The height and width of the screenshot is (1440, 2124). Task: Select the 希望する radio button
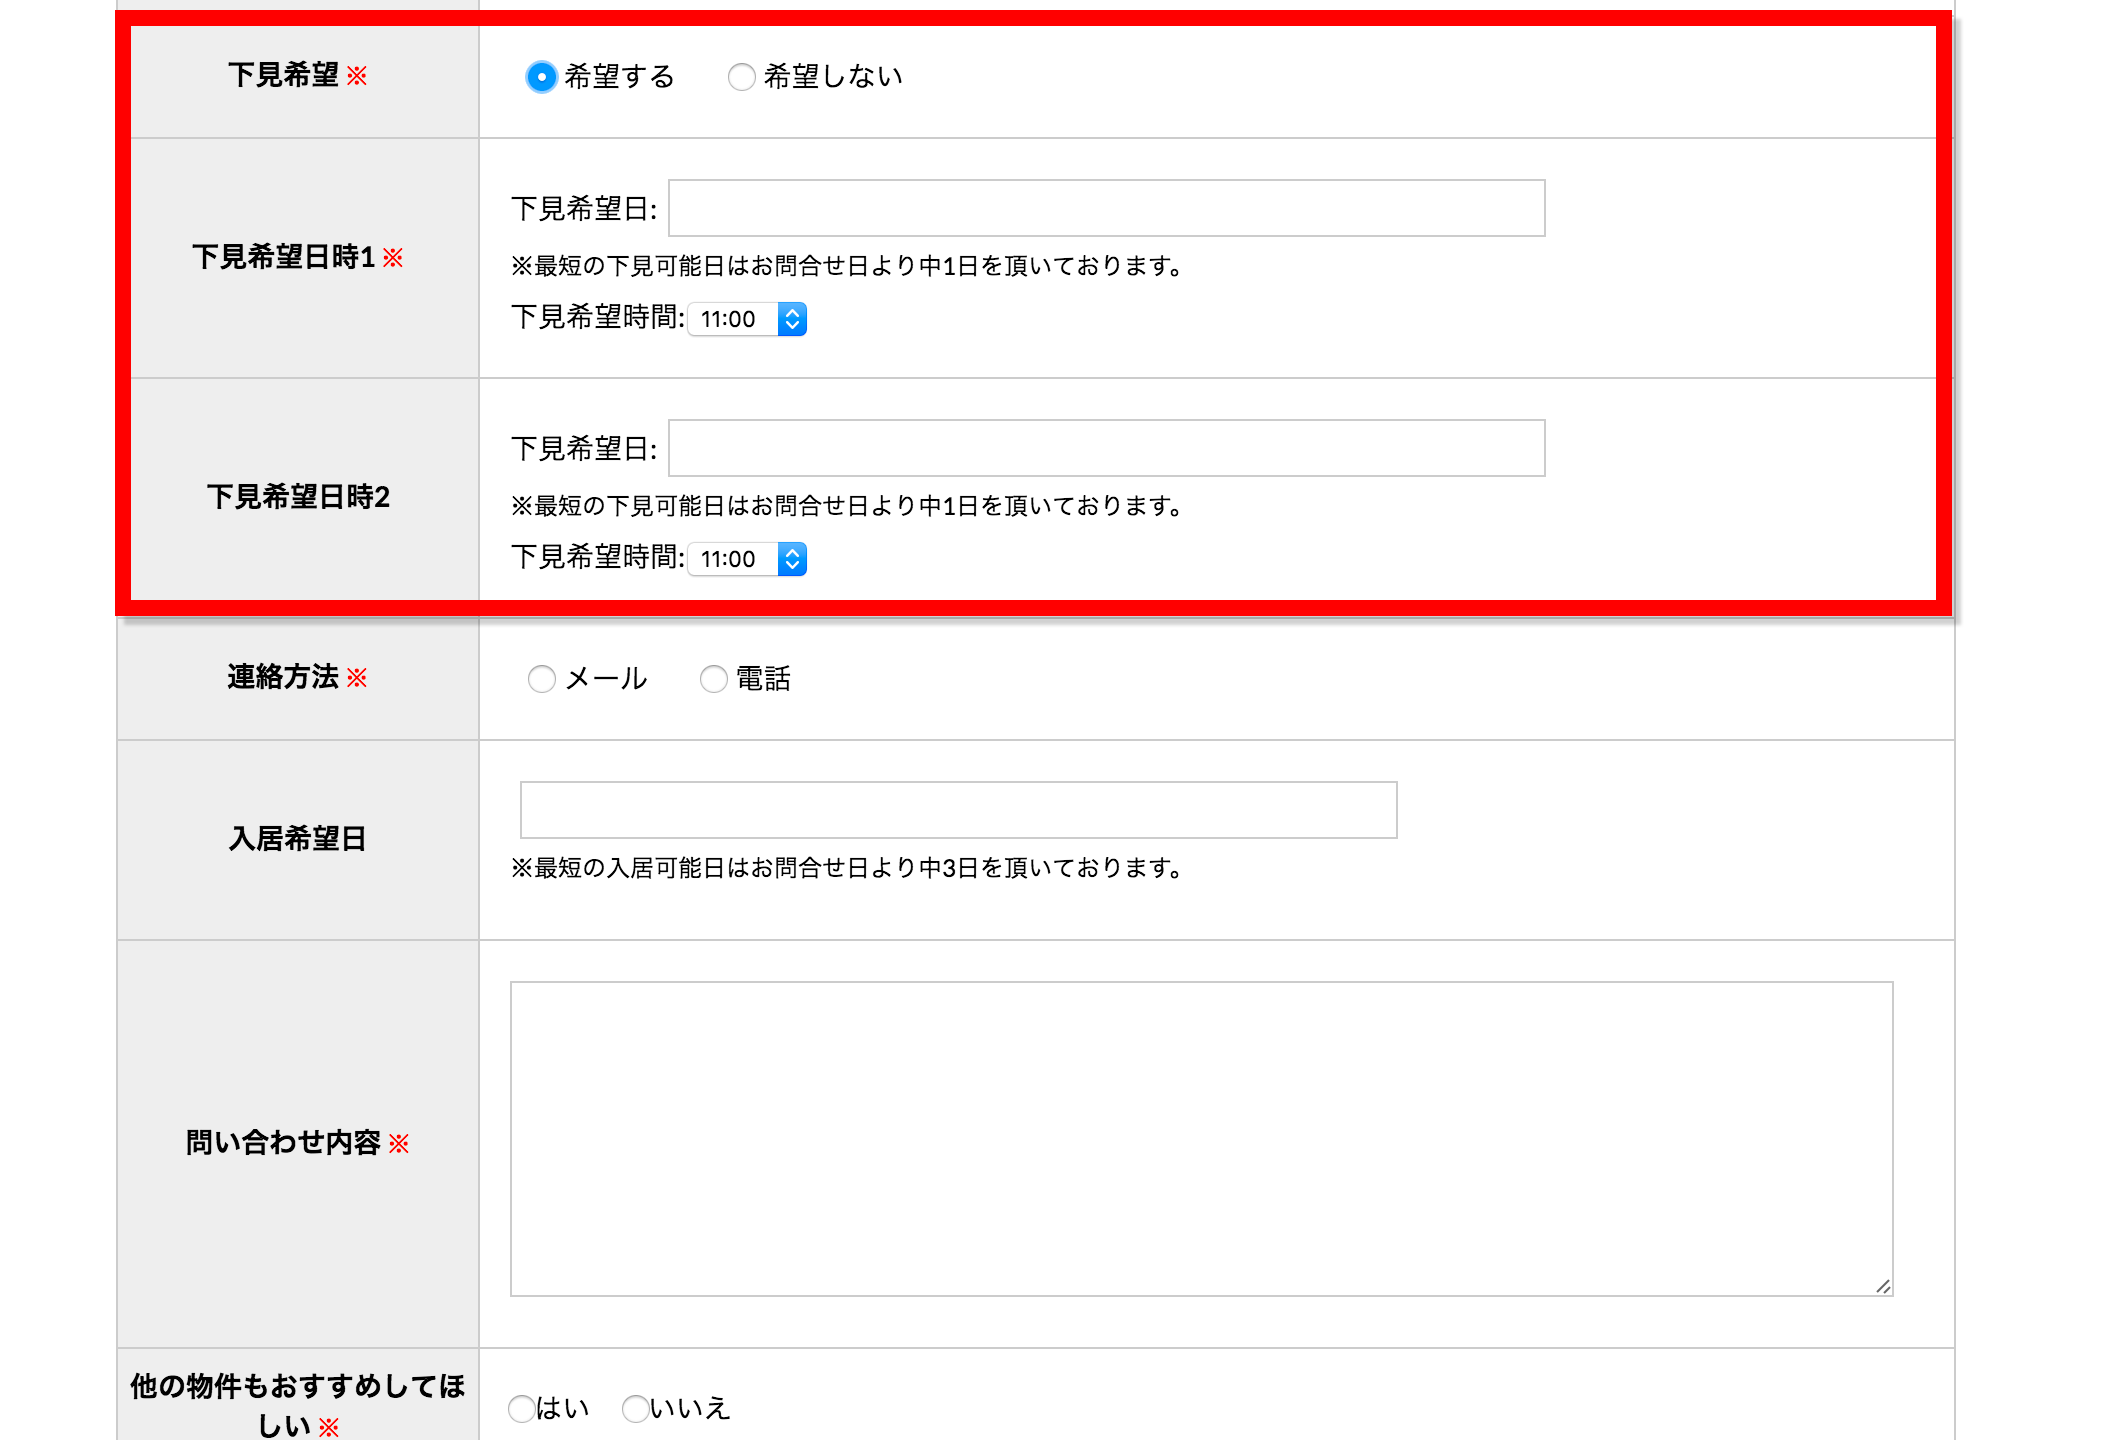click(541, 77)
